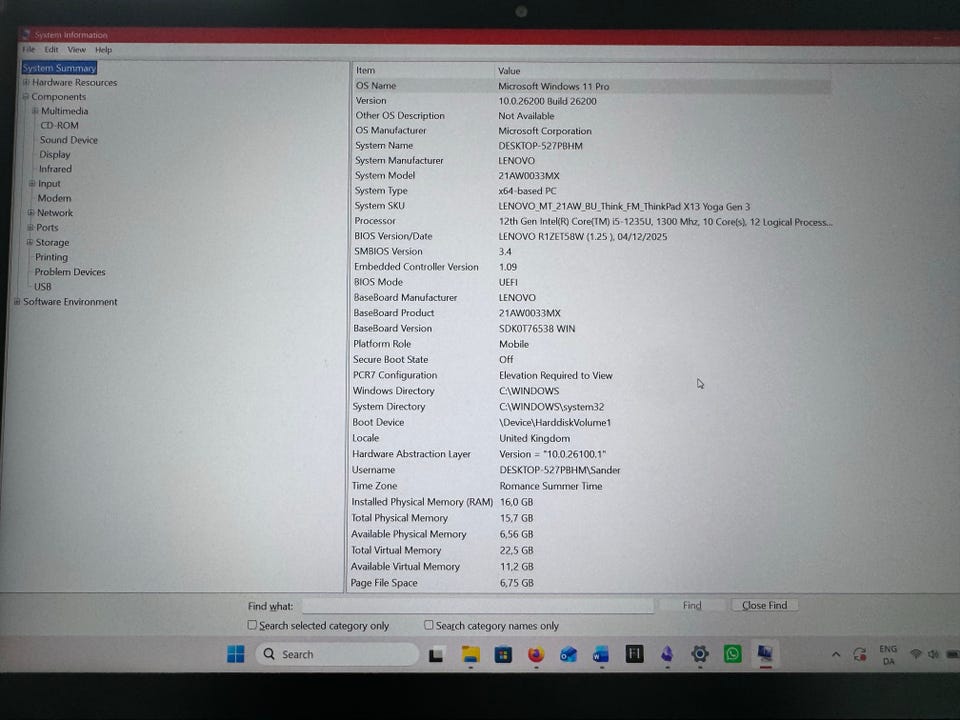Open the black H app in the taskbar
This screenshot has height=720, width=960.
point(634,654)
